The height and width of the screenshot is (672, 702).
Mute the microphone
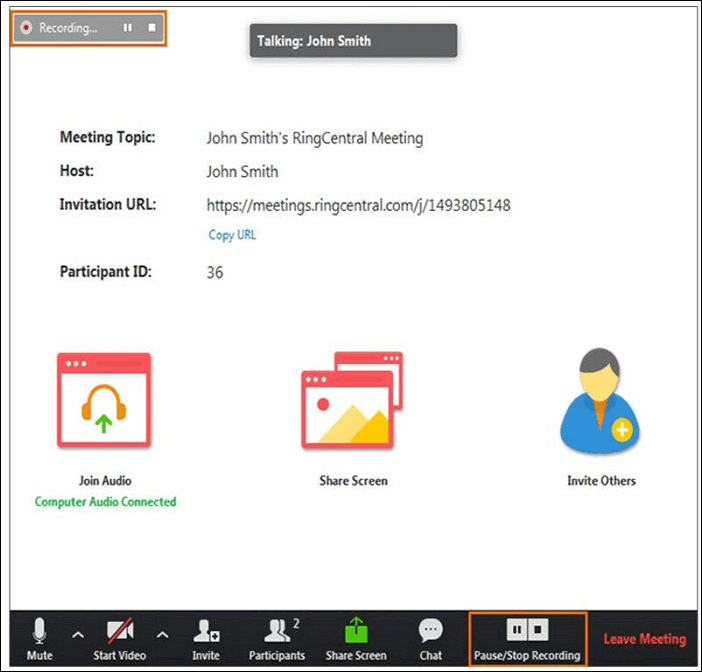(x=40, y=639)
